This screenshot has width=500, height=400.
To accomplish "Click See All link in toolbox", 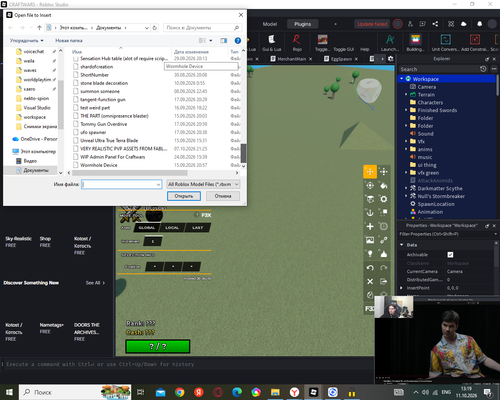I will (95, 283).
